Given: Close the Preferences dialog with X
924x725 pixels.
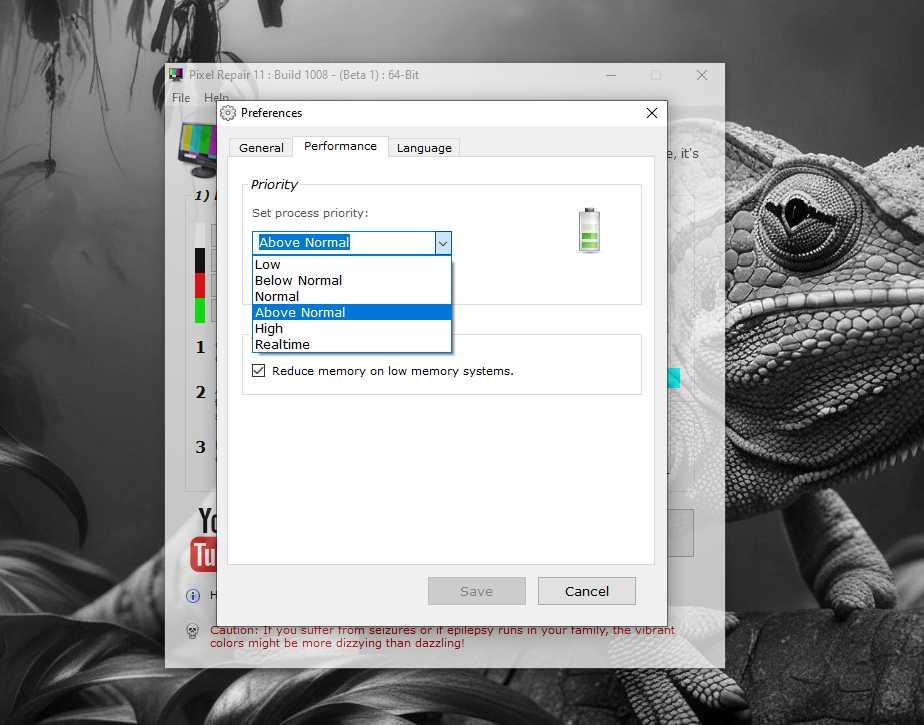Looking at the screenshot, I should (x=652, y=113).
